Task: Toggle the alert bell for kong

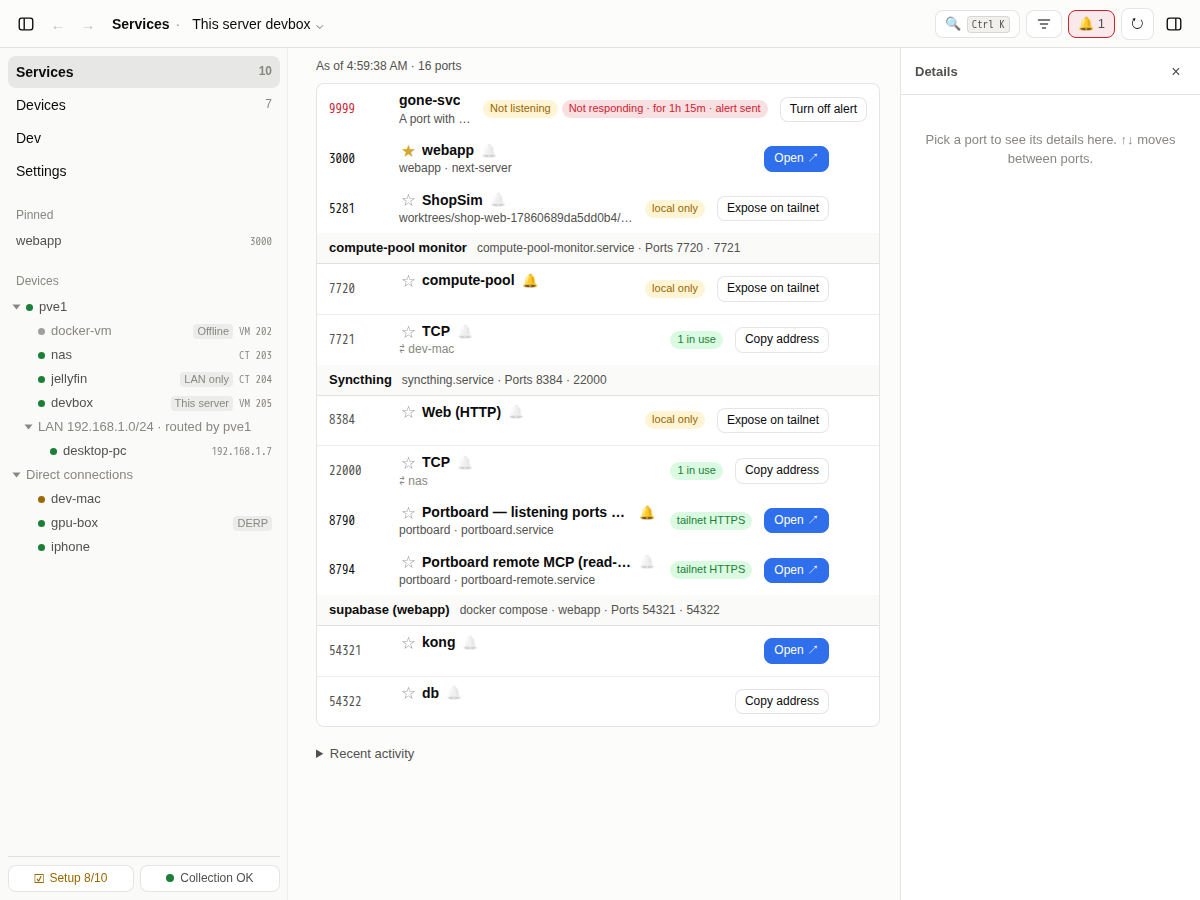Action: [470, 643]
